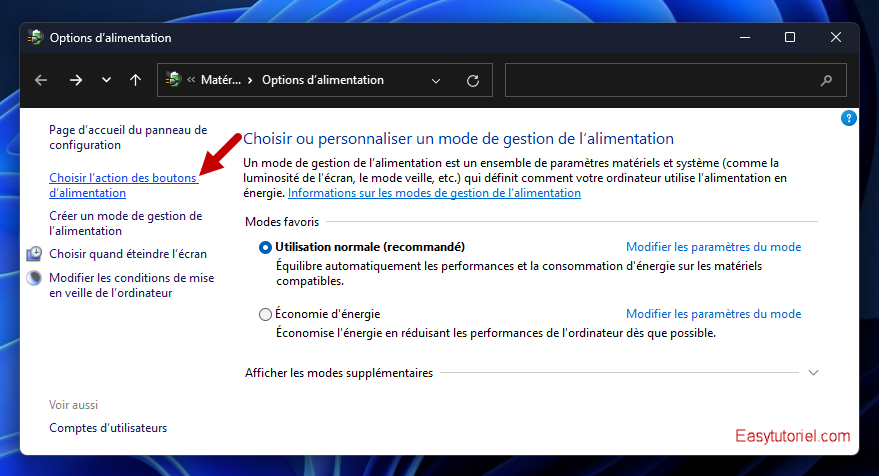Viewport: 879px width, 476px height.
Task: Go forward with the right arrow button
Action: [76, 80]
